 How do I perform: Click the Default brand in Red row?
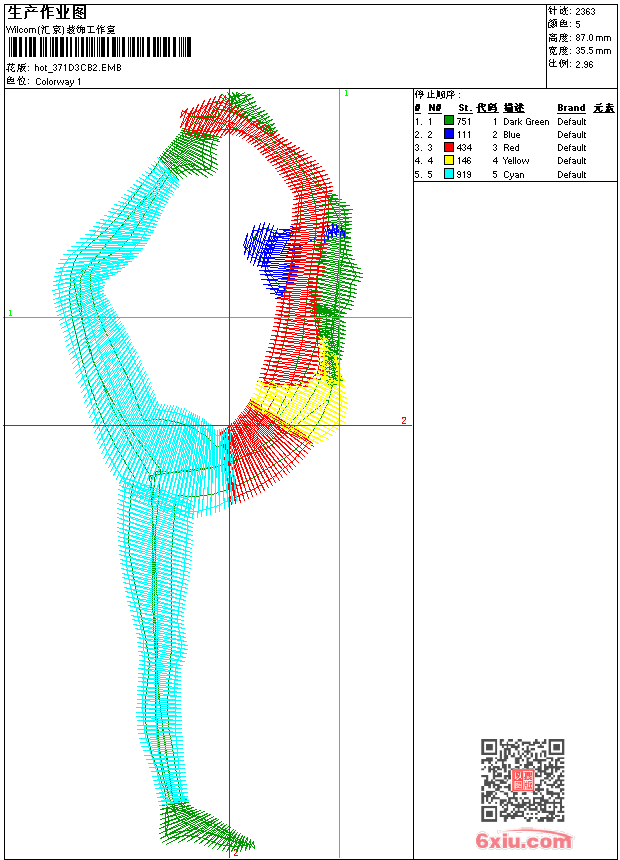pyautogui.click(x=572, y=148)
